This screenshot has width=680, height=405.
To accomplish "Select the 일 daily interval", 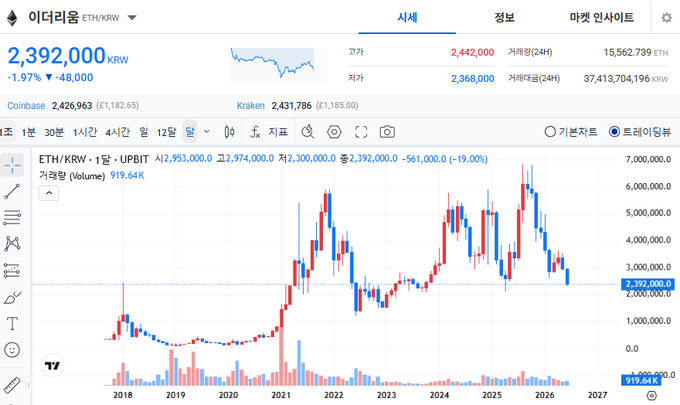I will point(144,132).
